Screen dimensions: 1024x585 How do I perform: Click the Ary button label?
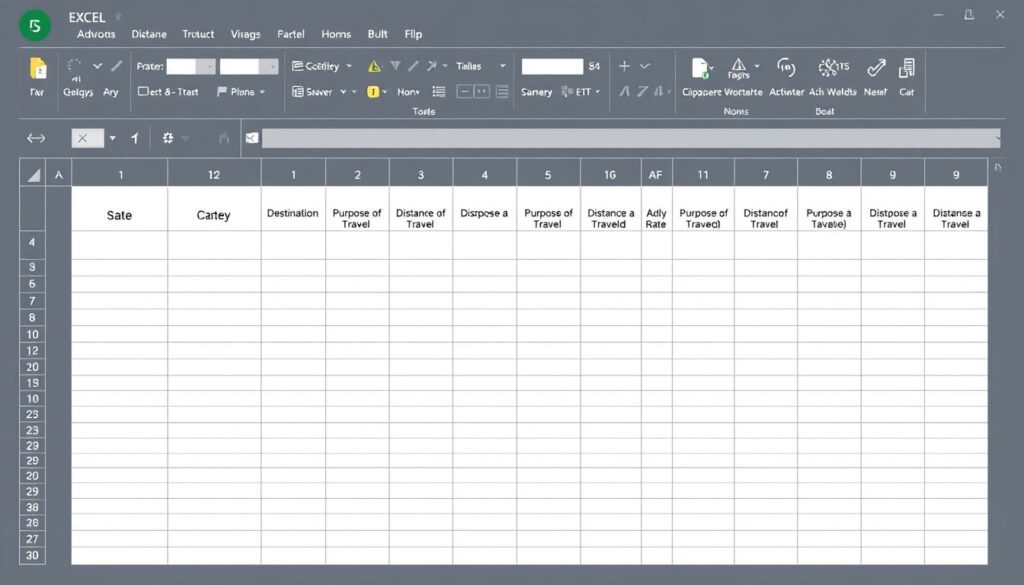(x=110, y=92)
